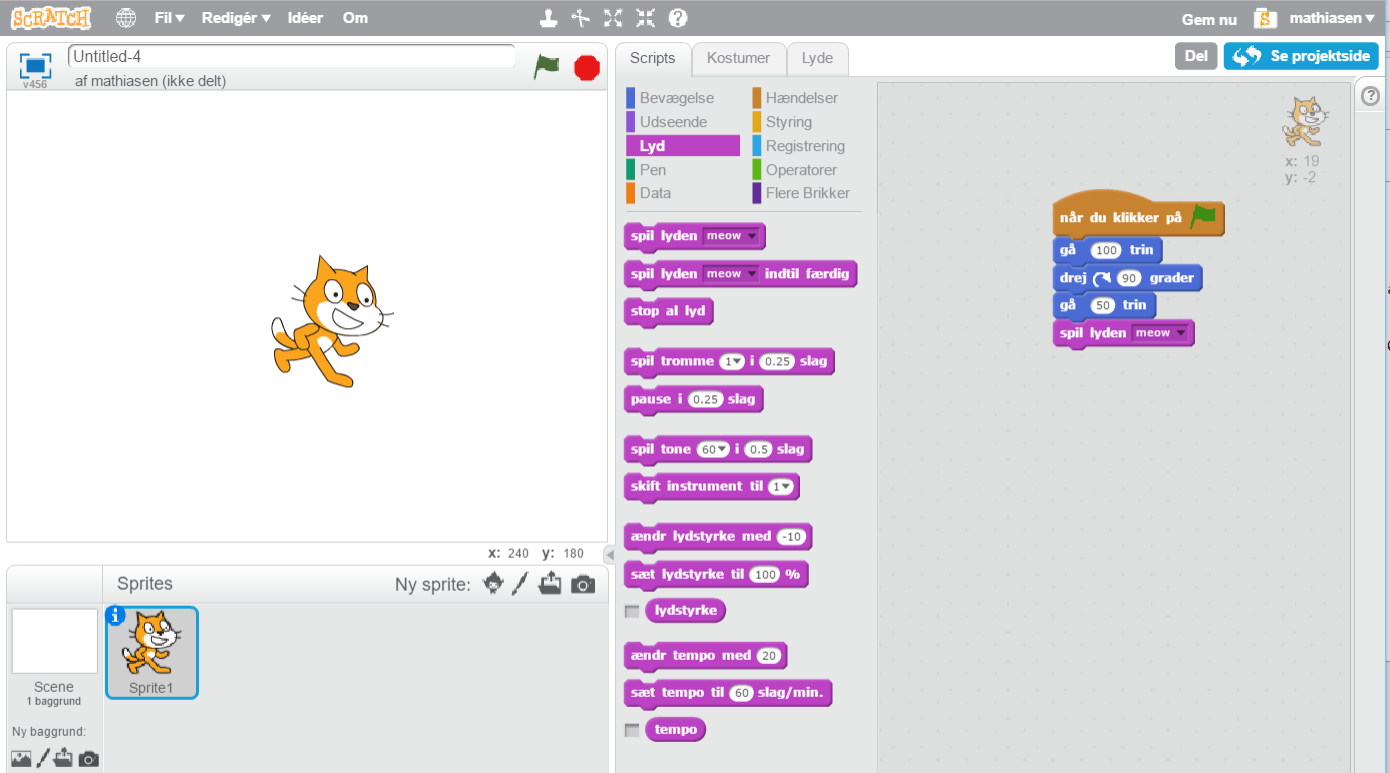1390x773 pixels.
Task: Click the Se projektside button
Action: coord(1301,56)
